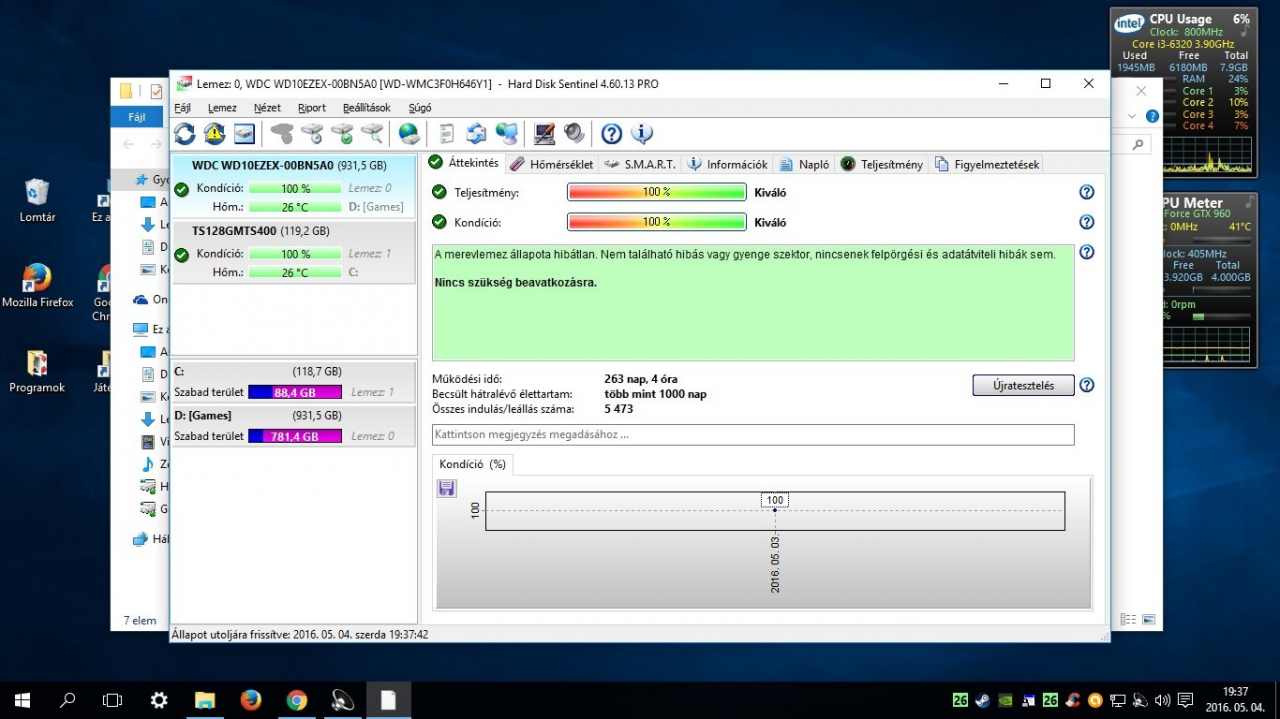
Task: Switch to the S.M.A.R.T. tab
Action: [640, 164]
